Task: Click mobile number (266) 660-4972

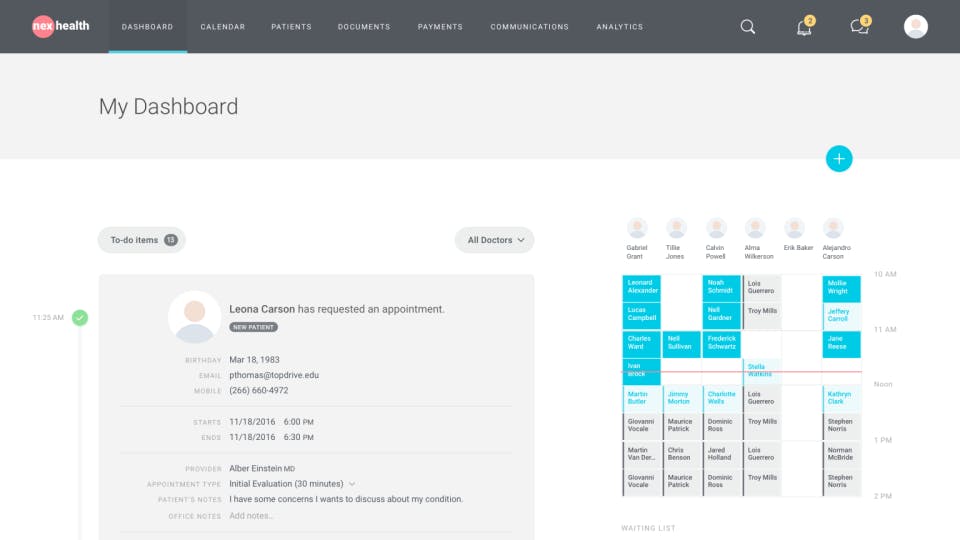Action: [x=258, y=390]
